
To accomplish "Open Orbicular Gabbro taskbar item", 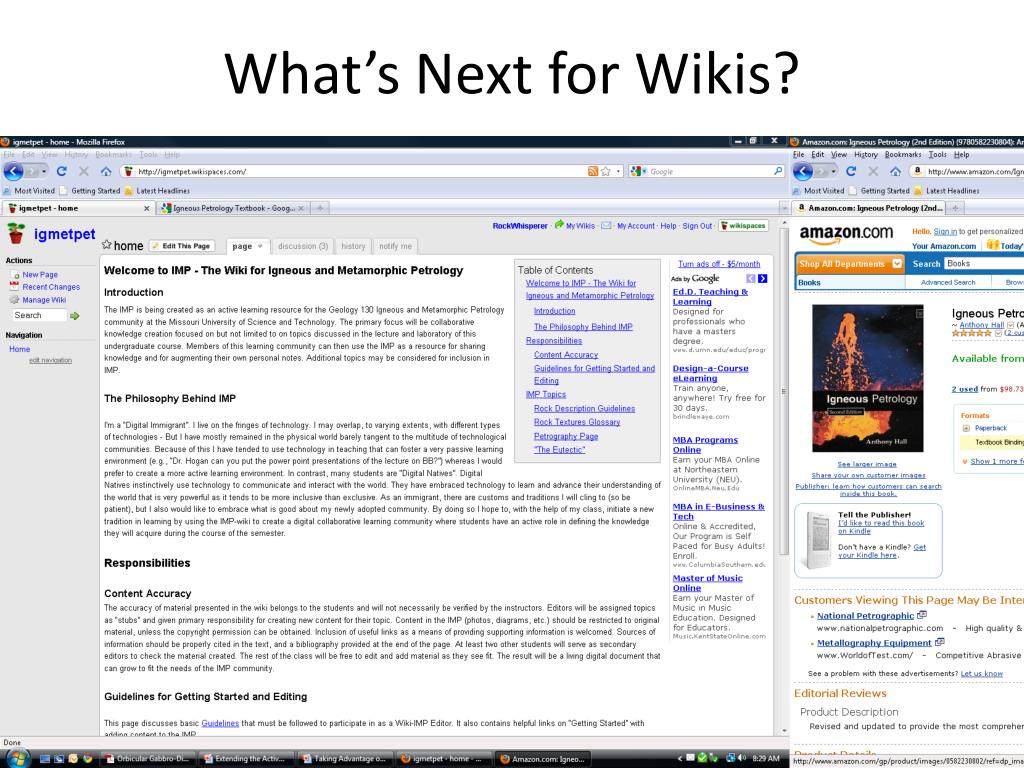I will pos(148,760).
